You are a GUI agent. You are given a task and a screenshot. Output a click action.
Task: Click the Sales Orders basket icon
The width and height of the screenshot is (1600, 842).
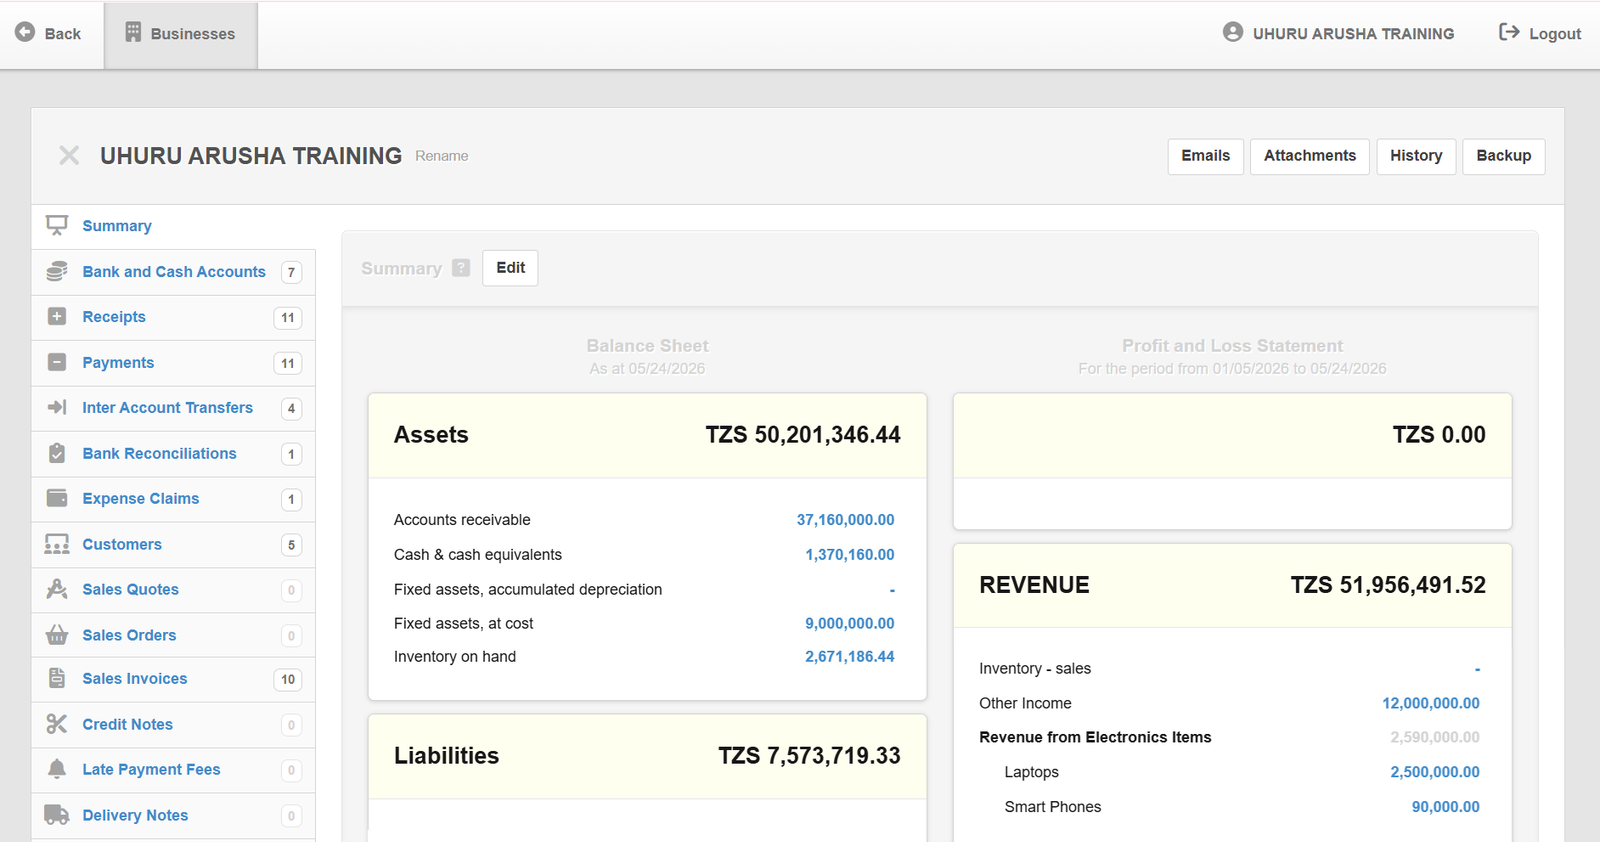coord(57,635)
